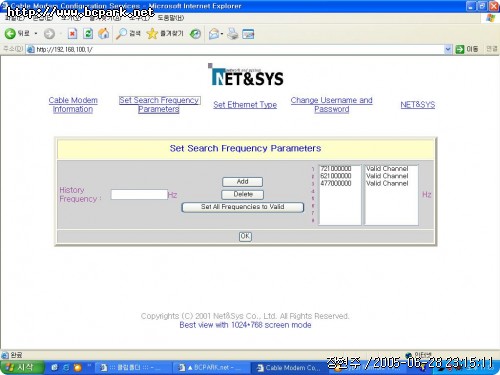Screen dimensions: 500x375
Task: Print the page with the printer icon
Action: 233,34
